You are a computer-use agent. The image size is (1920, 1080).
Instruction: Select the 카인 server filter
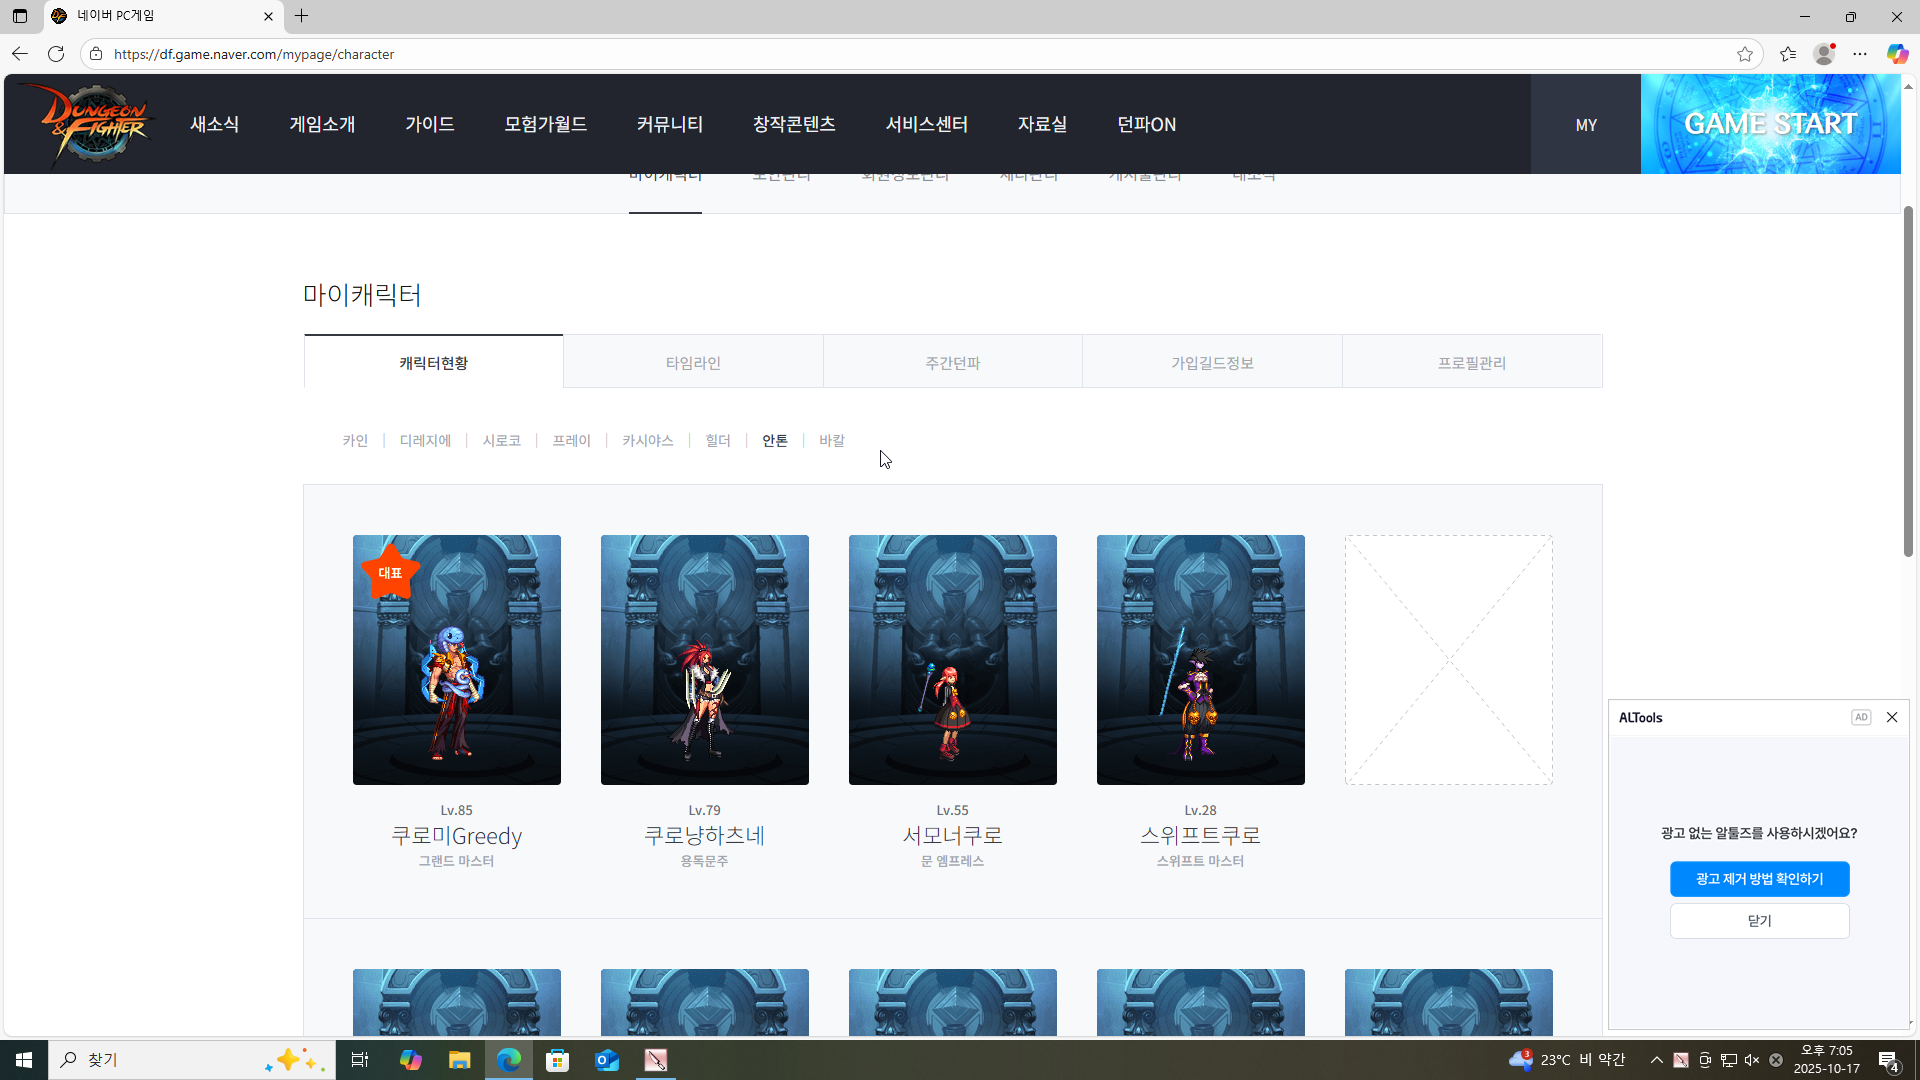coord(355,440)
